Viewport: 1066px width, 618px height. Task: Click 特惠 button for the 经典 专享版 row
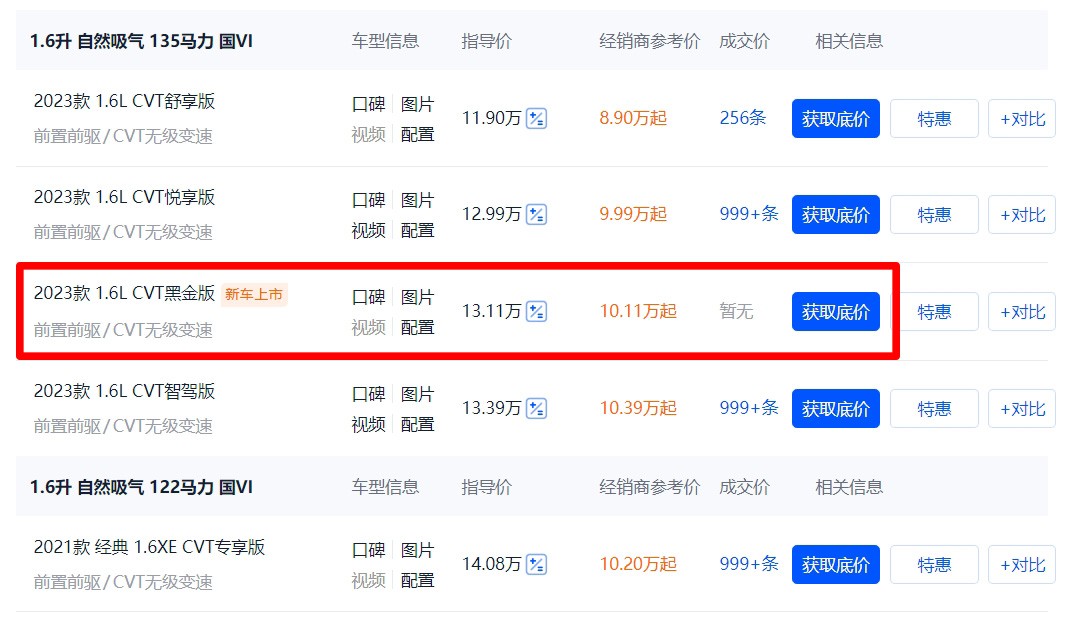point(934,564)
